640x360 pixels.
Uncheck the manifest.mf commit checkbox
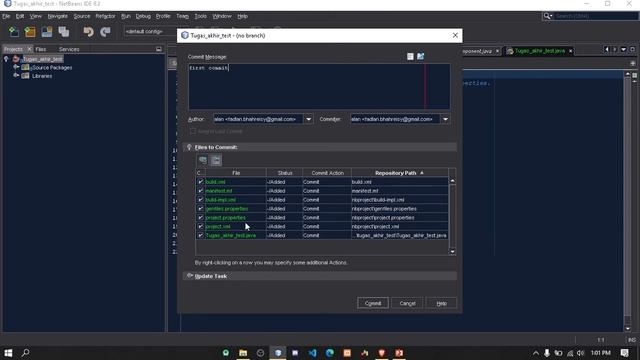200,191
